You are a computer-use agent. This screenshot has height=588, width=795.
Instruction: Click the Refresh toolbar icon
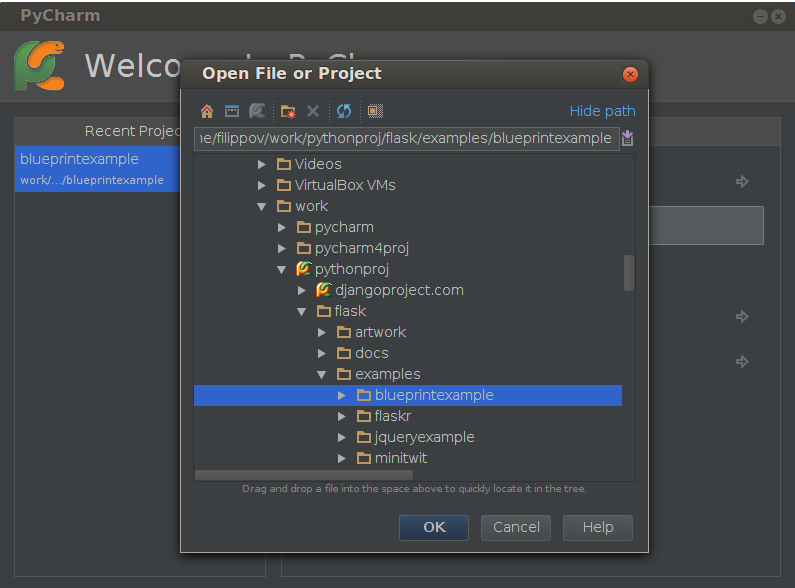[x=344, y=111]
